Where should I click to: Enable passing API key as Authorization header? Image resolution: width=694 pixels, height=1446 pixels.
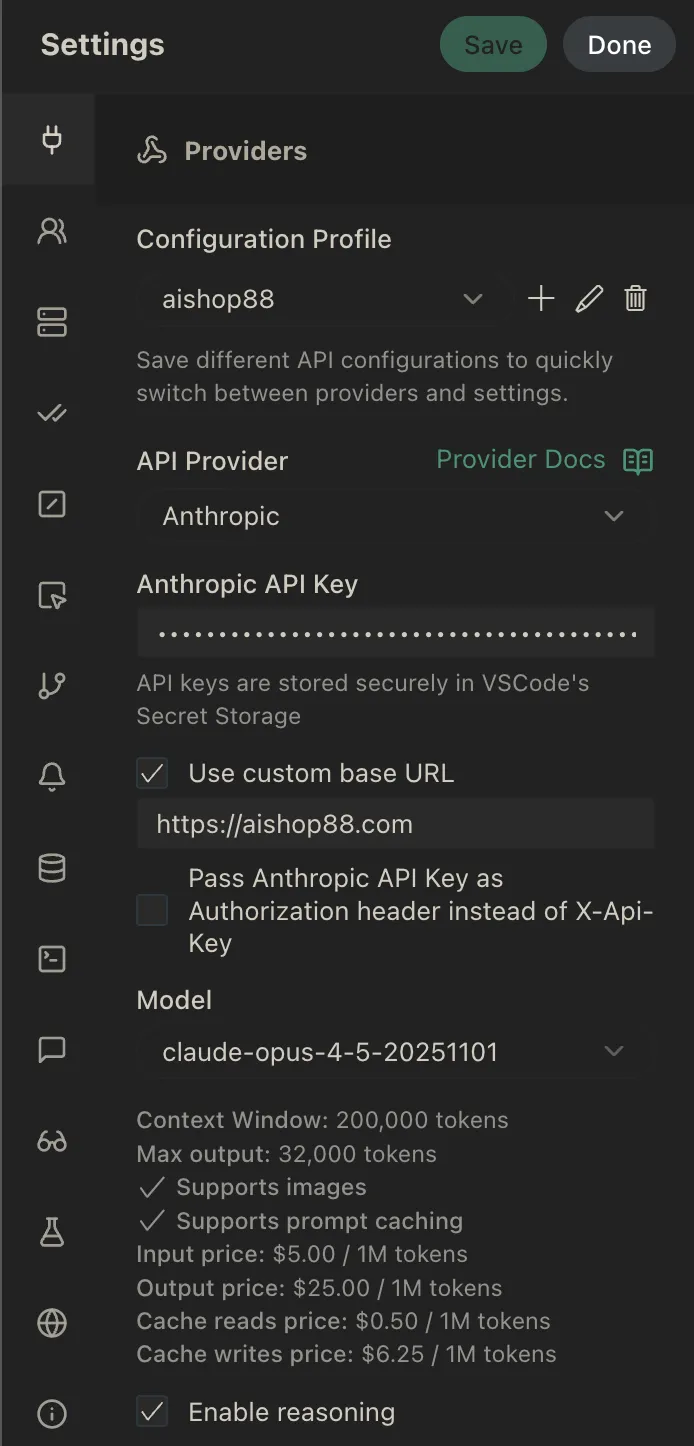(x=151, y=910)
